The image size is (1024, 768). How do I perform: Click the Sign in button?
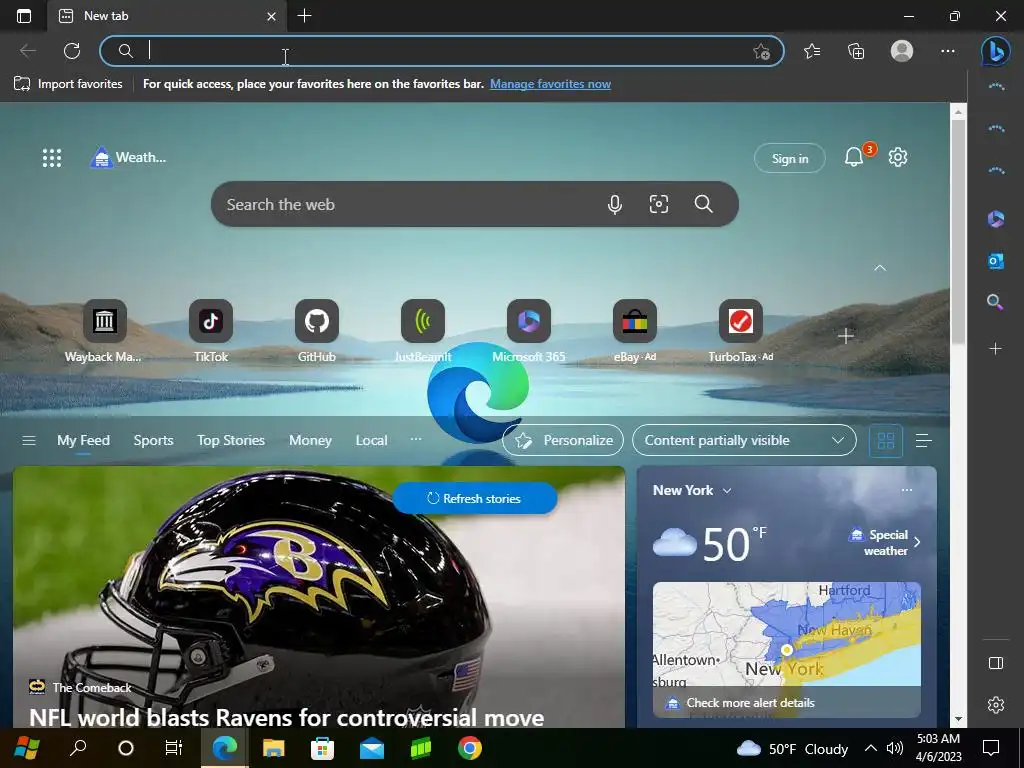pos(790,158)
